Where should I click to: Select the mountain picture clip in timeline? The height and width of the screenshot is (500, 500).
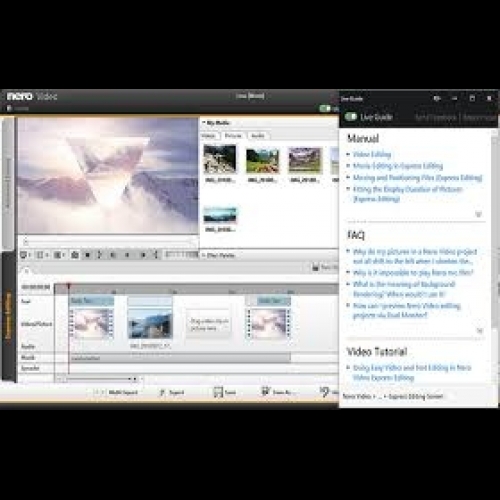pyautogui.click(x=150, y=323)
